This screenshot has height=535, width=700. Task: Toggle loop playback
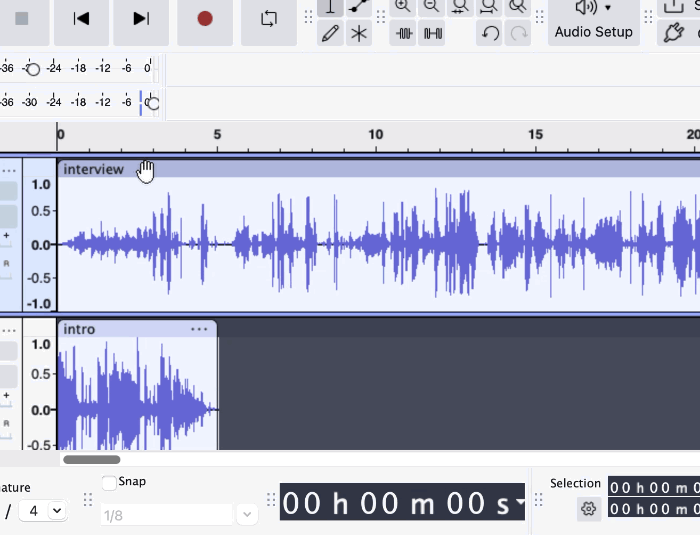269,19
